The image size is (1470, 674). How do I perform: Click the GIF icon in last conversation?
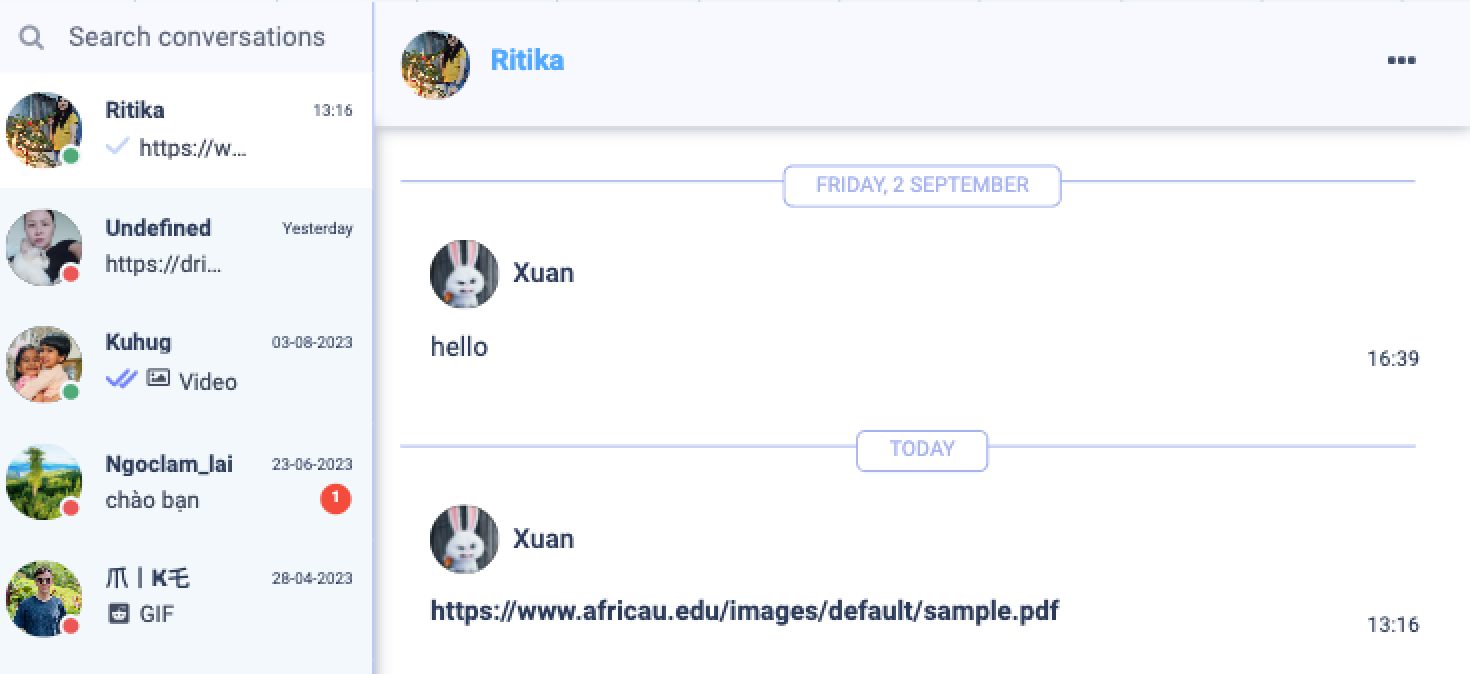(119, 614)
